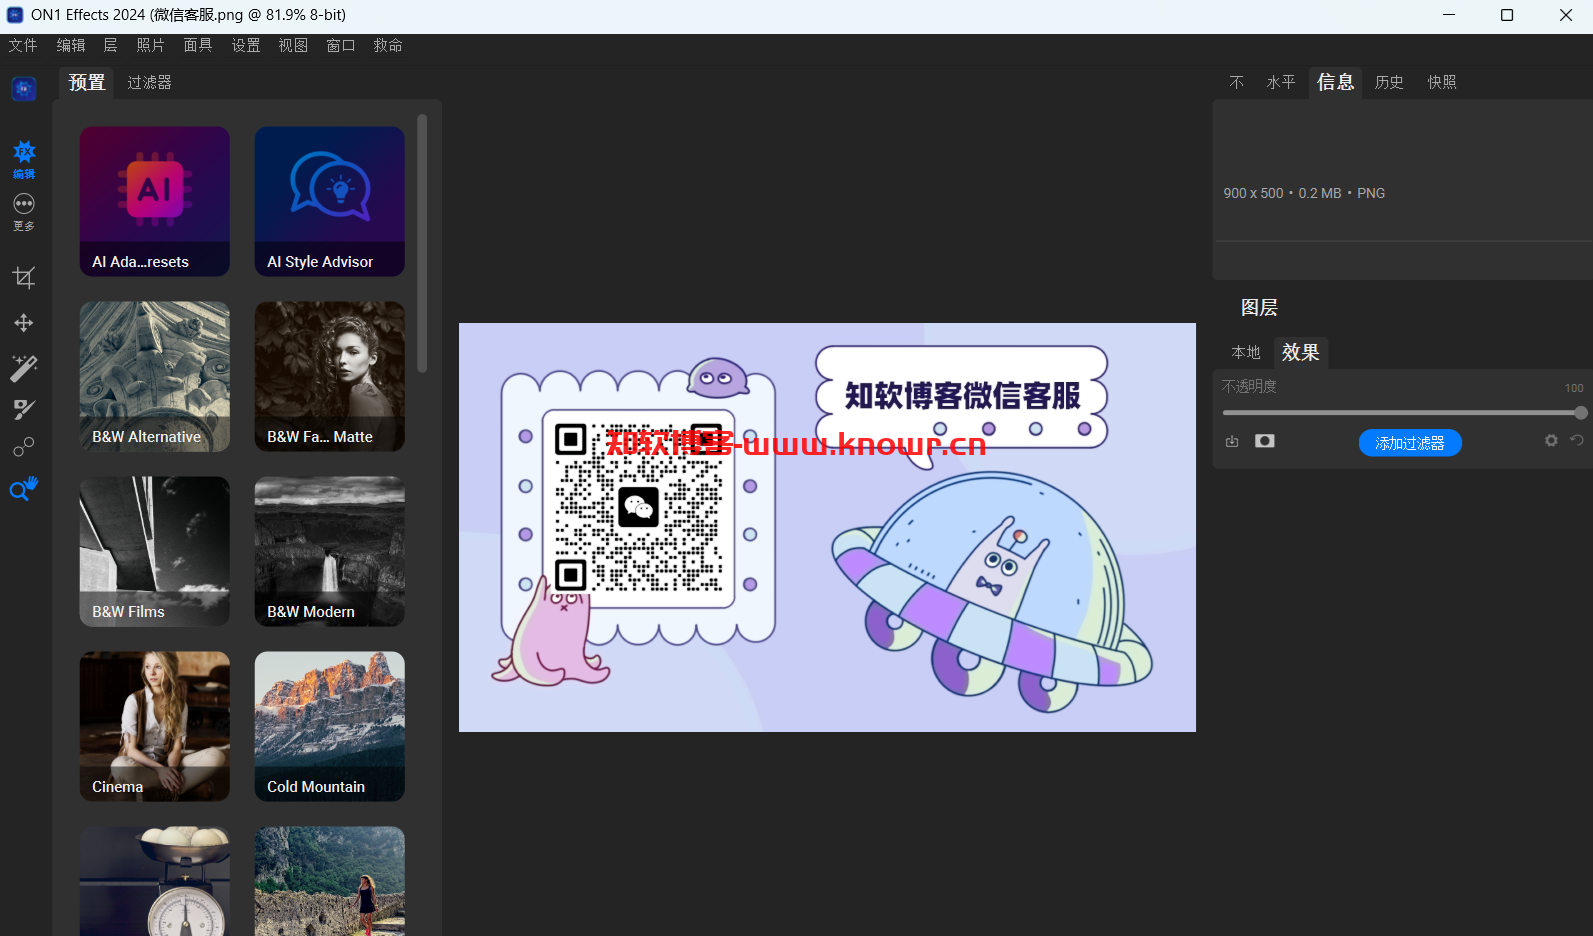
Task: Click the canvas image preview
Action: point(827,527)
